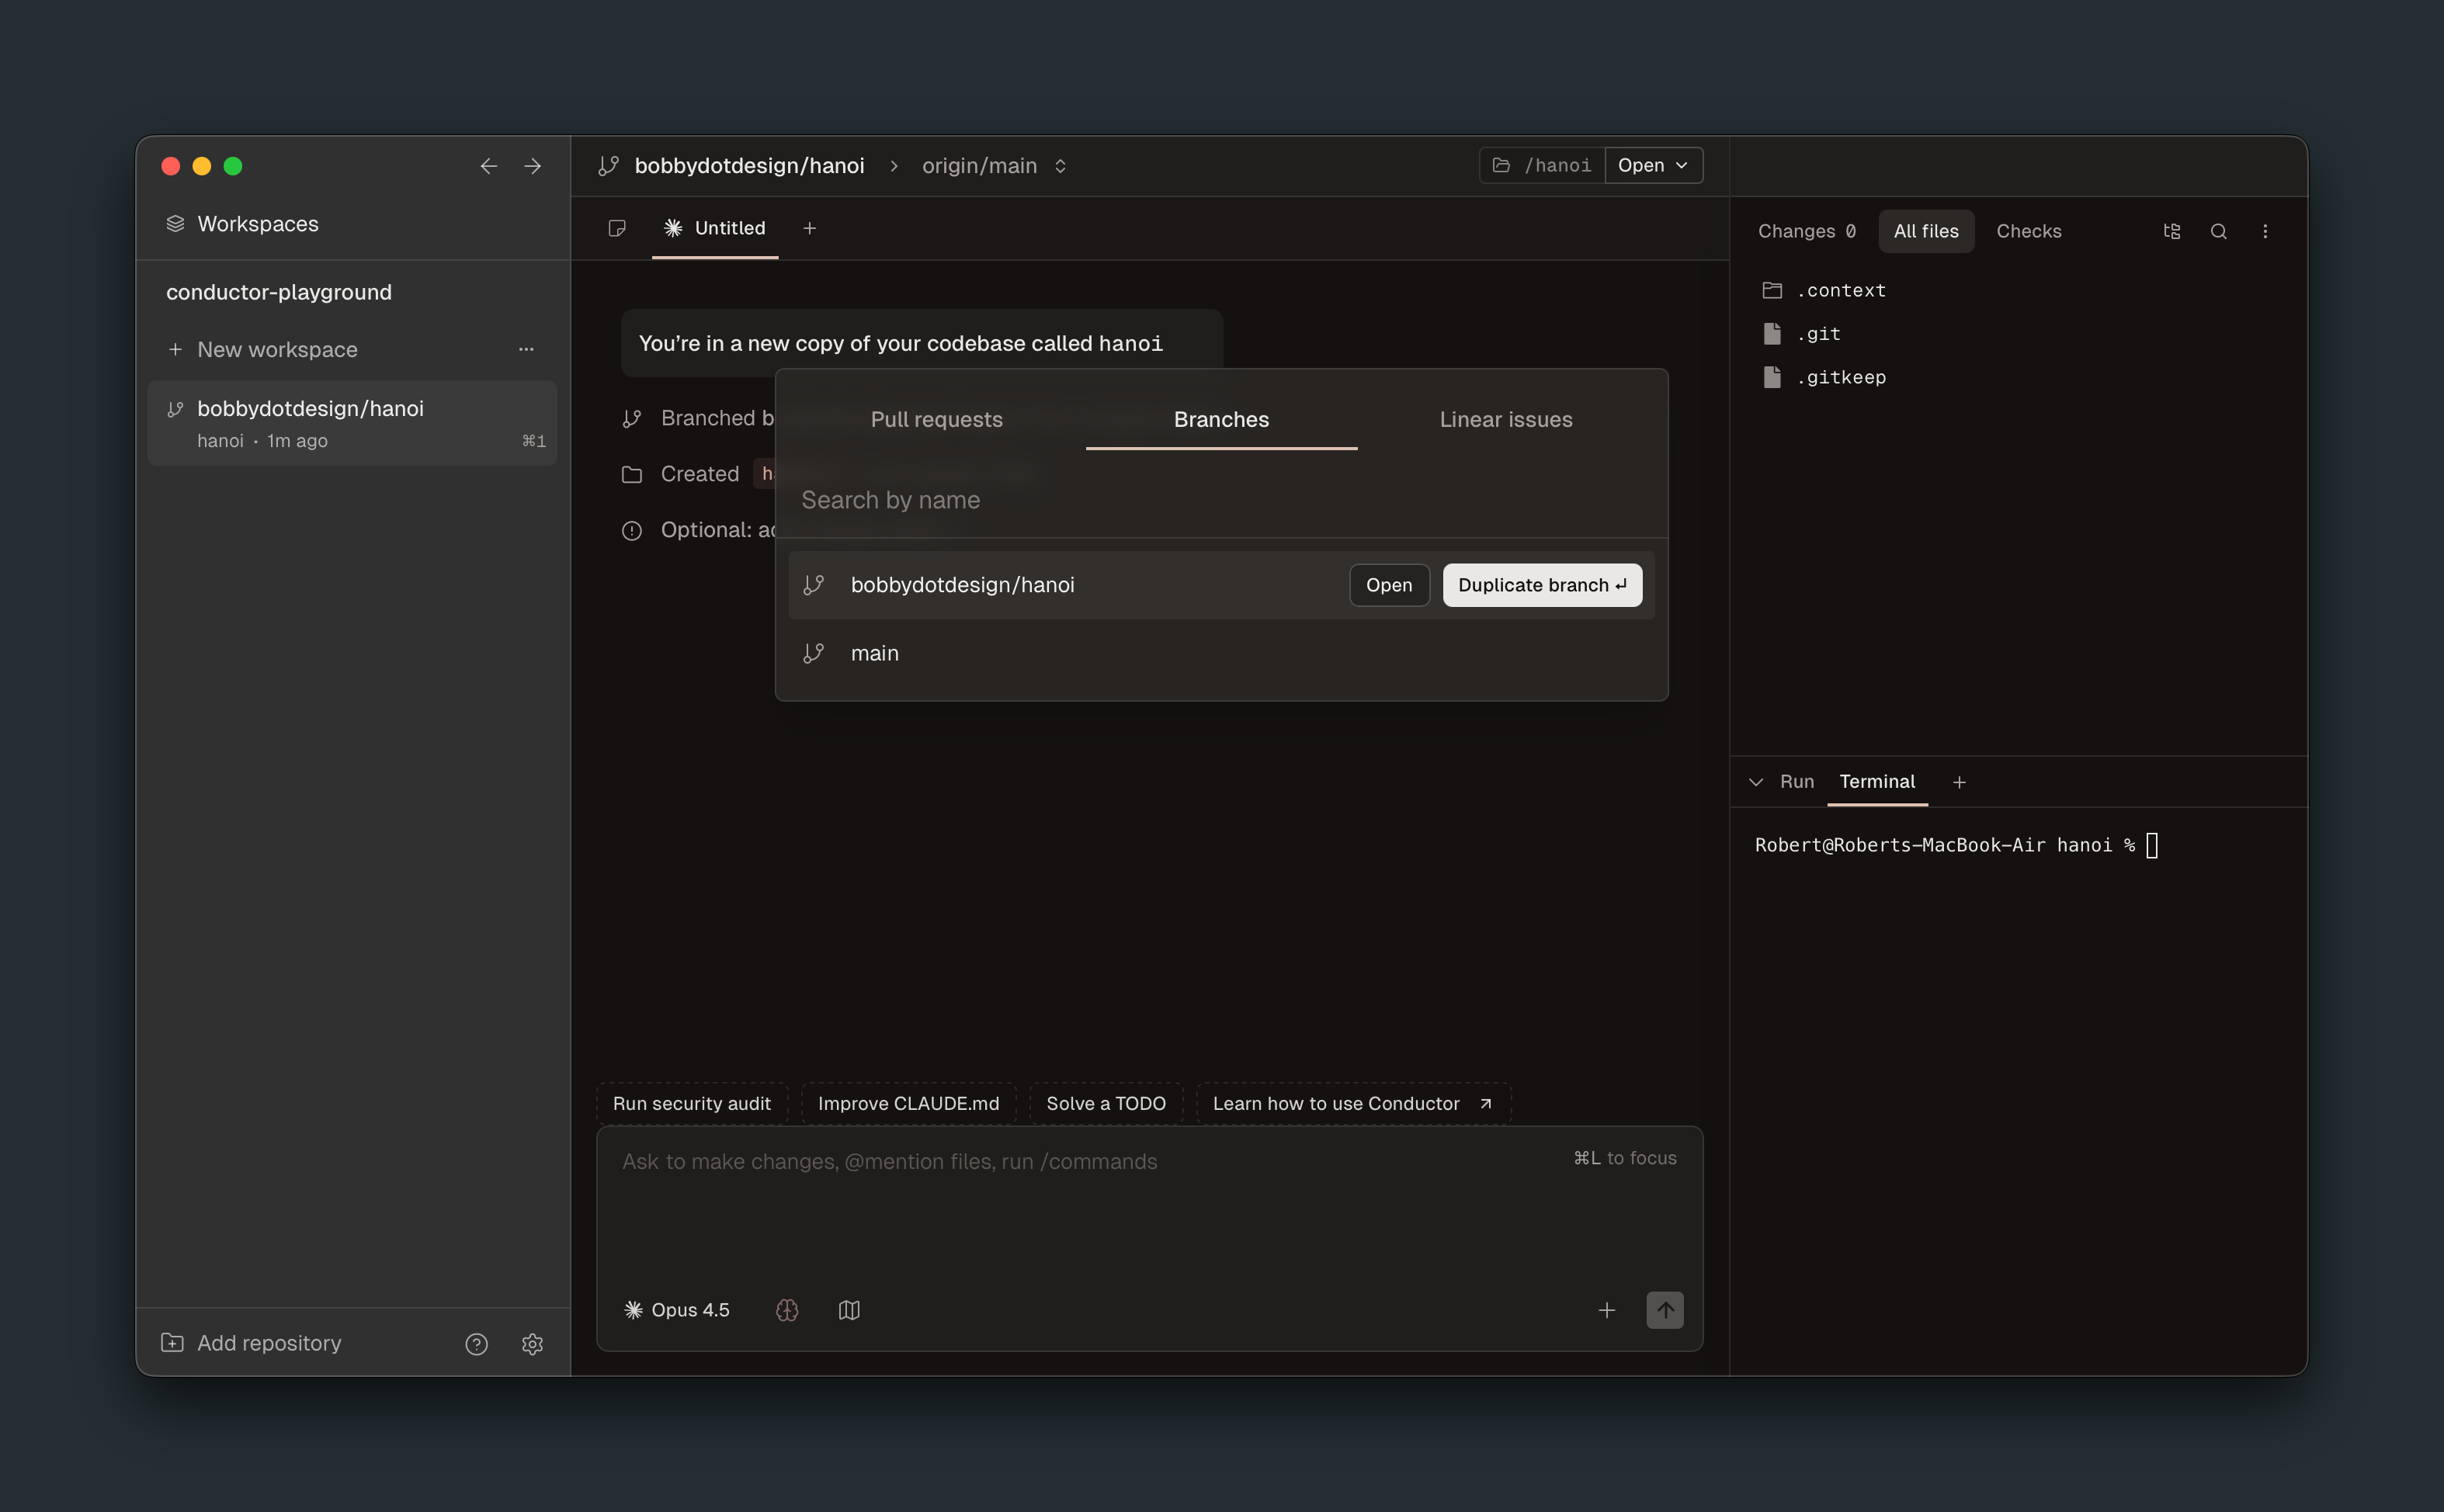Click the send arrow button
The height and width of the screenshot is (1512, 2444).
coord(1664,1310)
